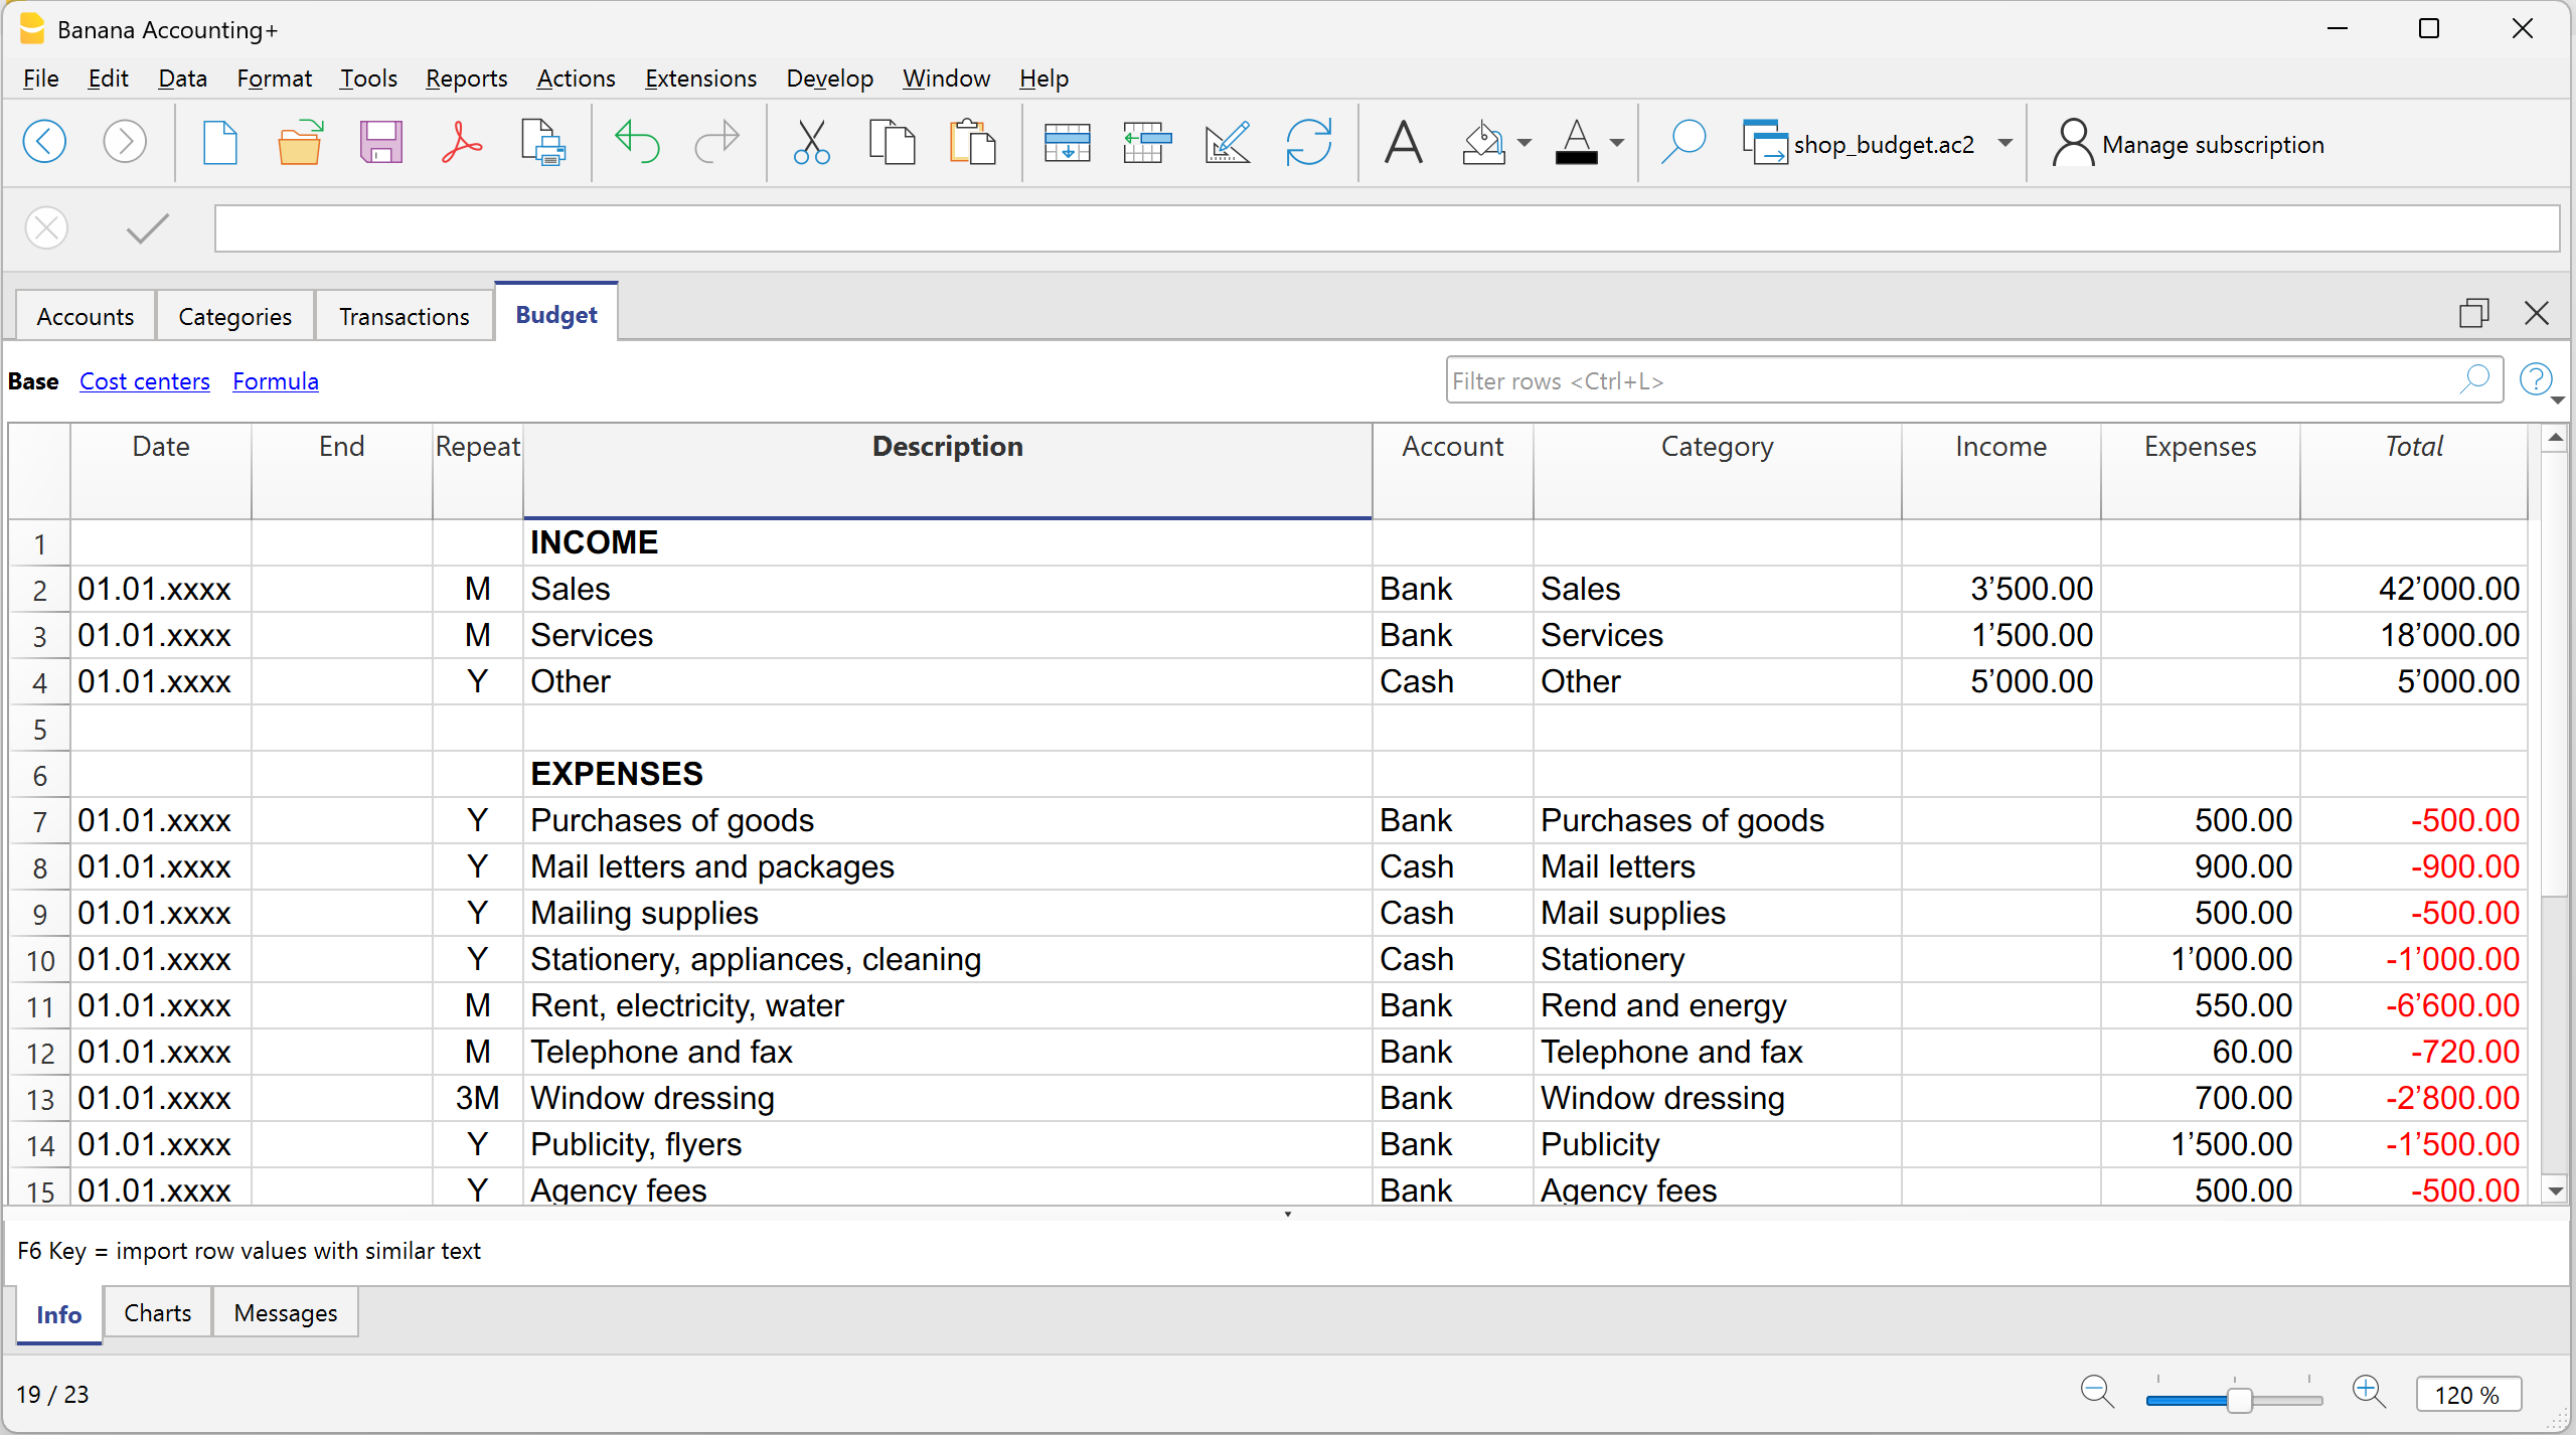2576x1435 pixels.
Task: Click the Find magnifier icon in the toolbar
Action: pyautogui.click(x=1683, y=143)
